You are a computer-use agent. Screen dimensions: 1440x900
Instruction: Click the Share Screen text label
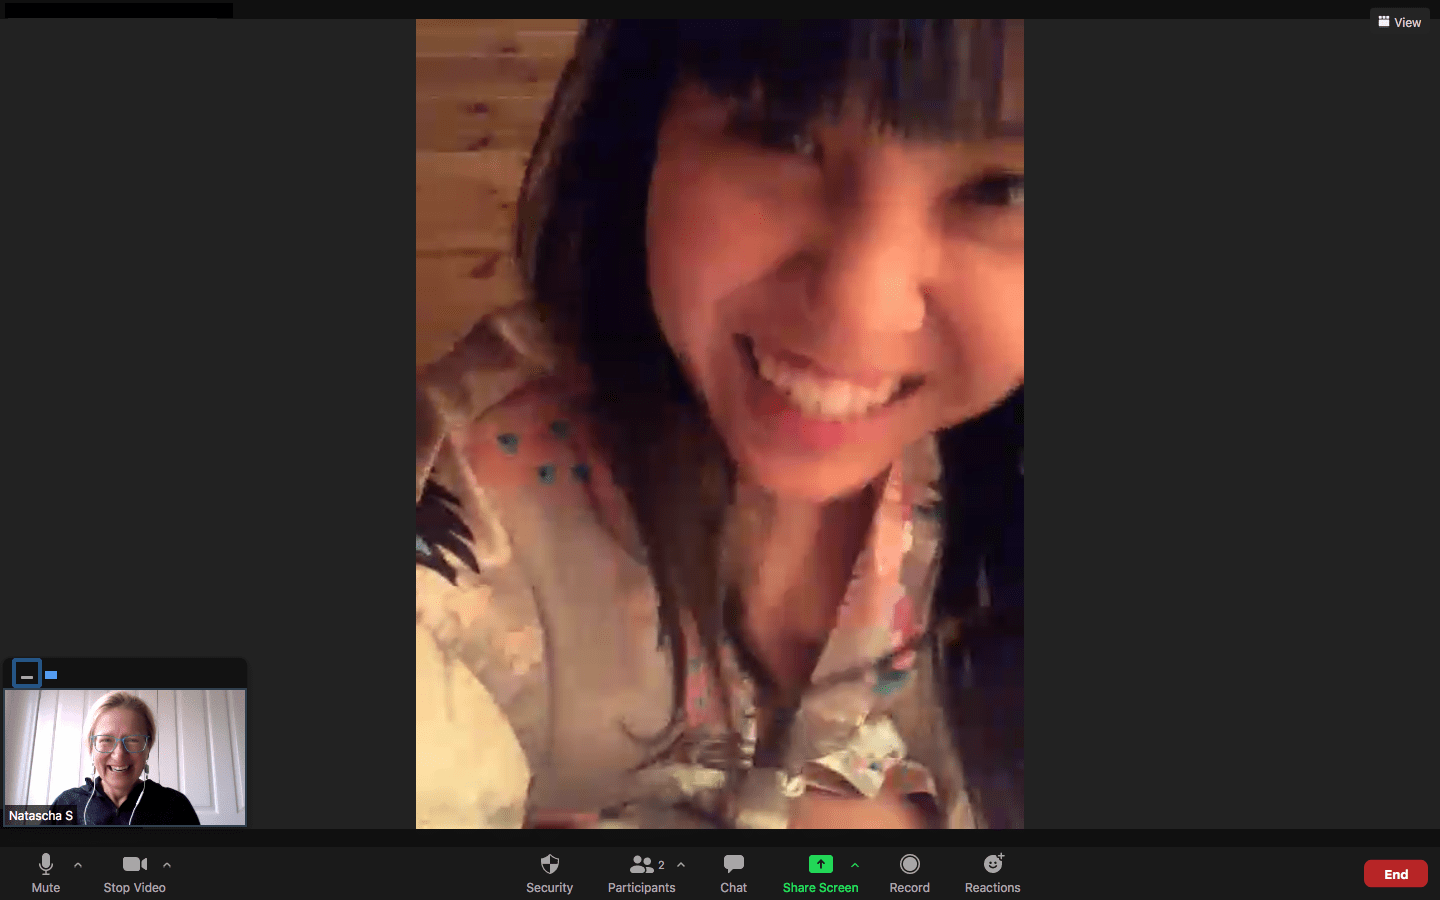coord(820,888)
